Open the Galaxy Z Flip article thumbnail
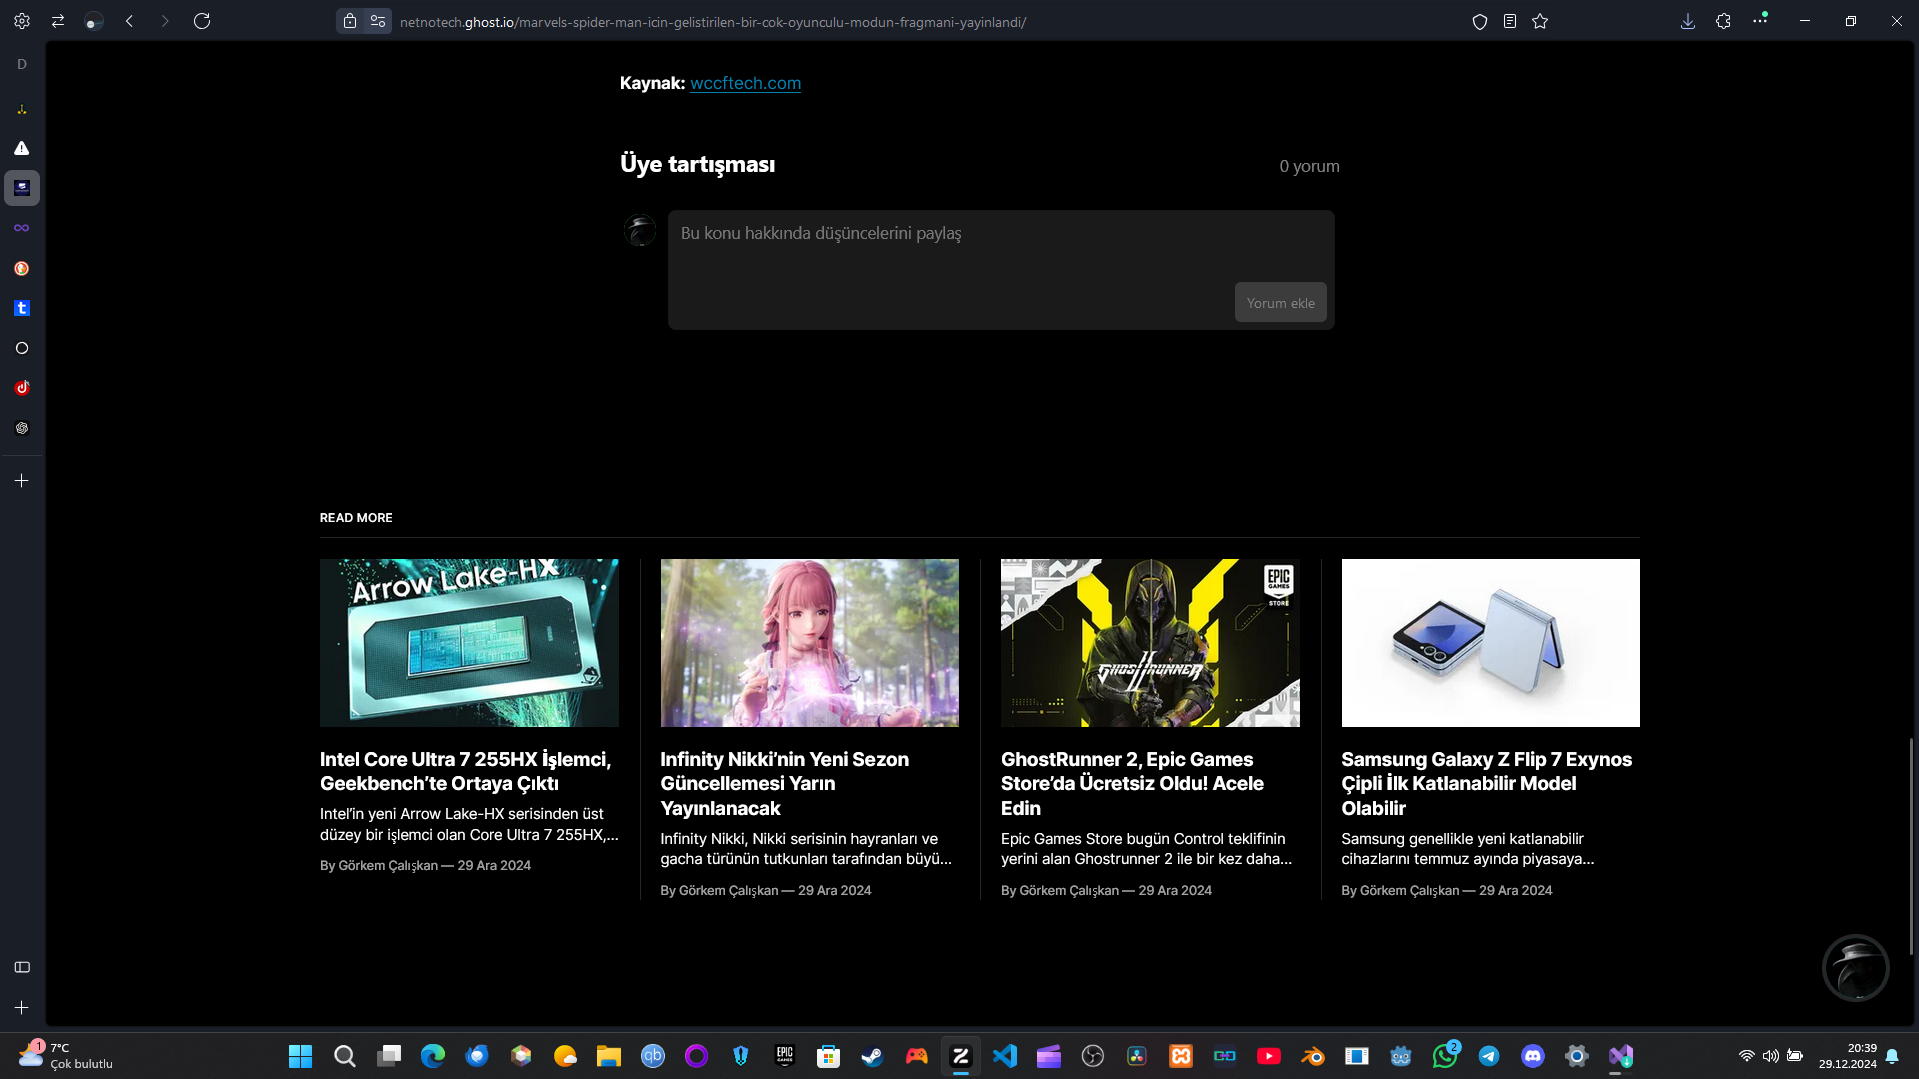 coord(1490,643)
